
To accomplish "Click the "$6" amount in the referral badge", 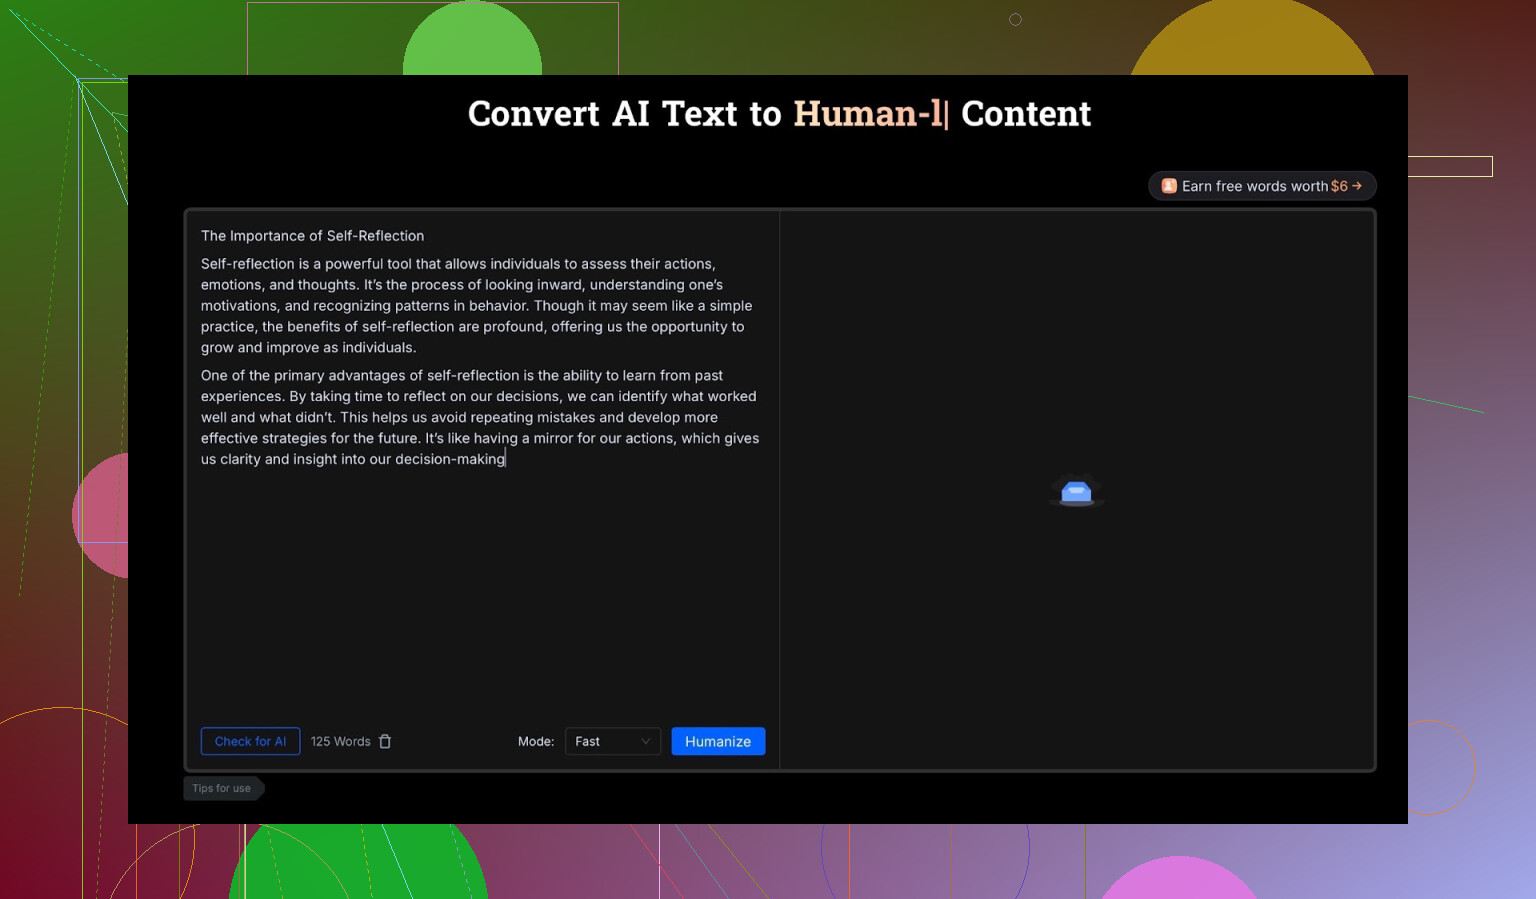I will click(1339, 186).
